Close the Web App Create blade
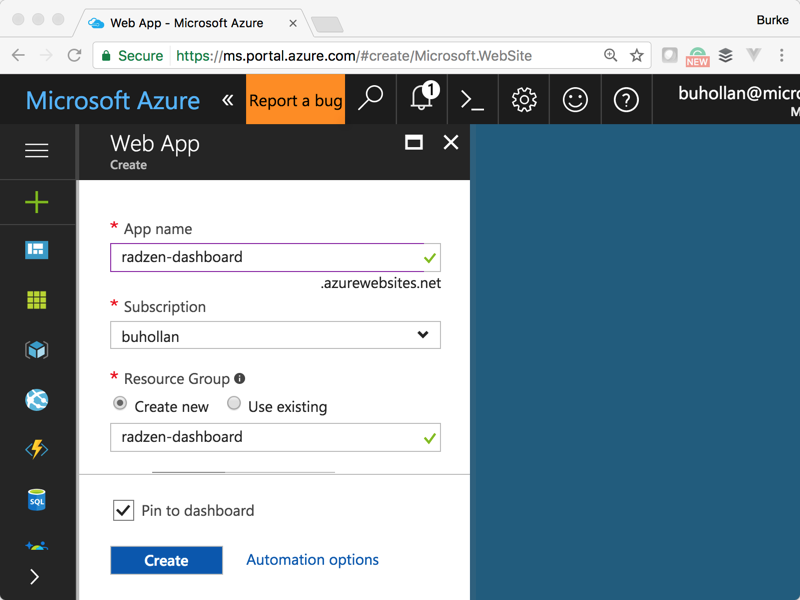 [451, 142]
